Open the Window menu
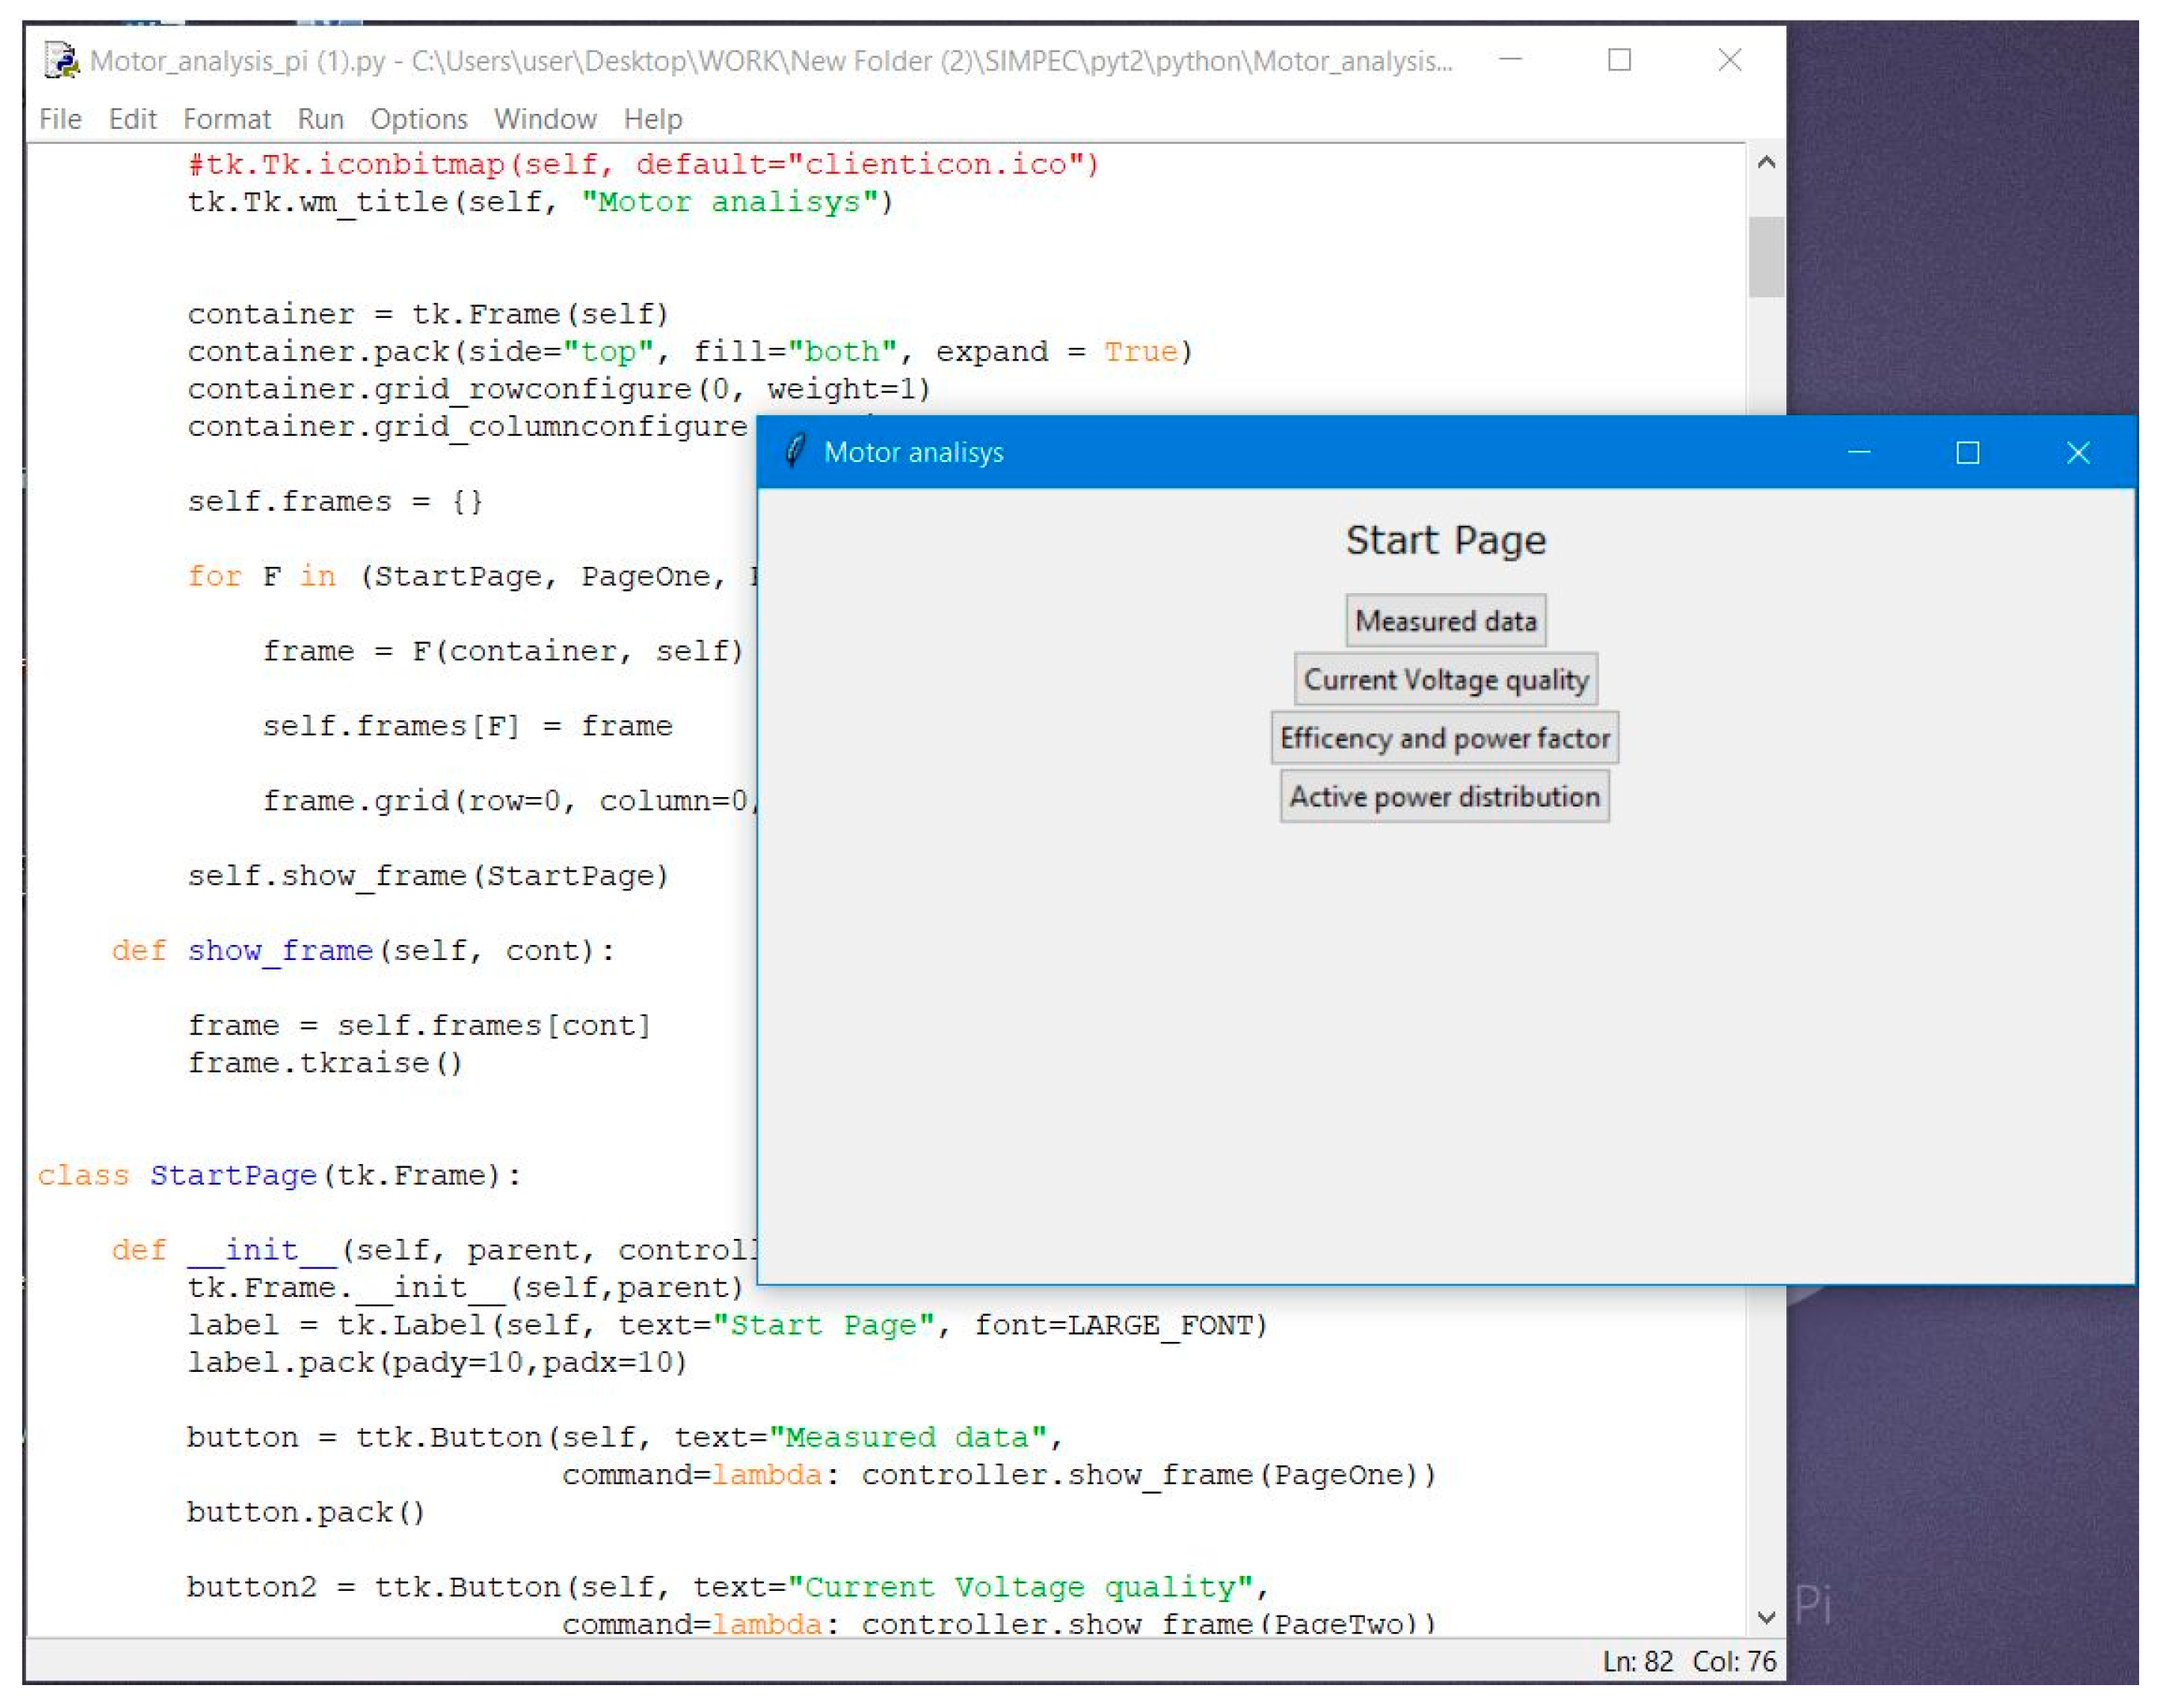2166x1708 pixels. 545,119
